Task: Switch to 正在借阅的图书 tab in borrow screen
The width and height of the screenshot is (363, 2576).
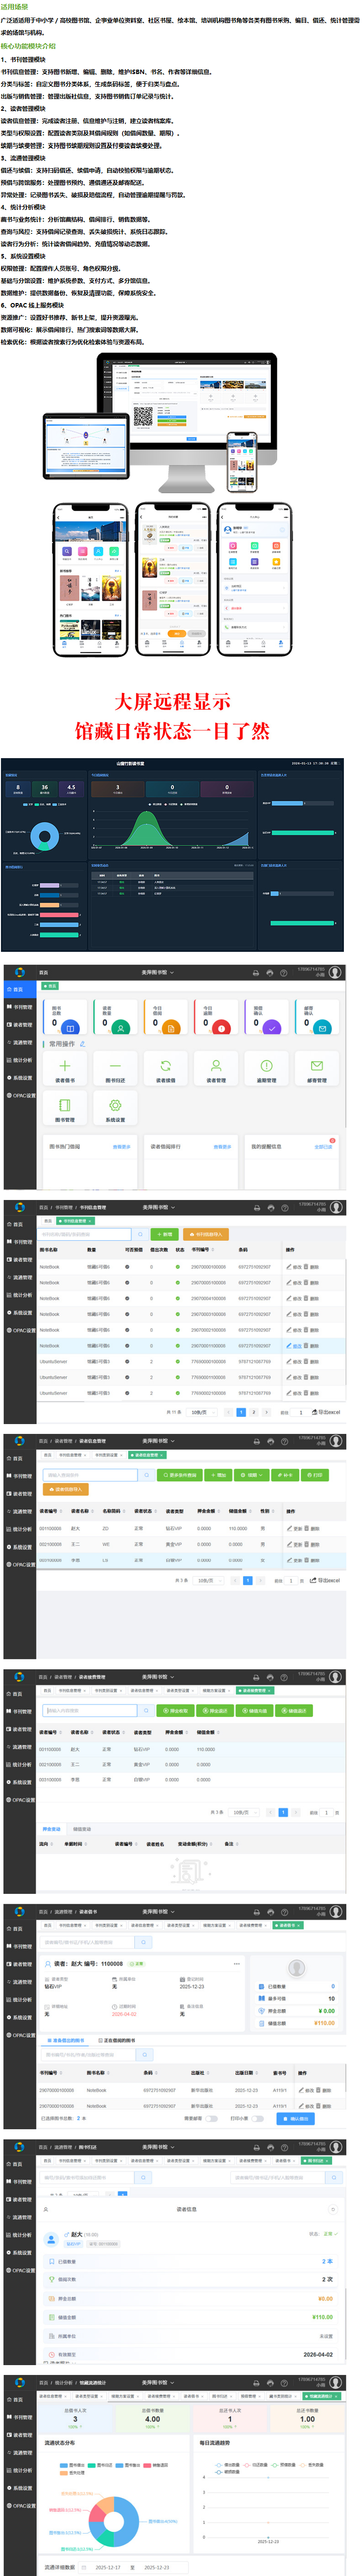Action: [116, 2040]
